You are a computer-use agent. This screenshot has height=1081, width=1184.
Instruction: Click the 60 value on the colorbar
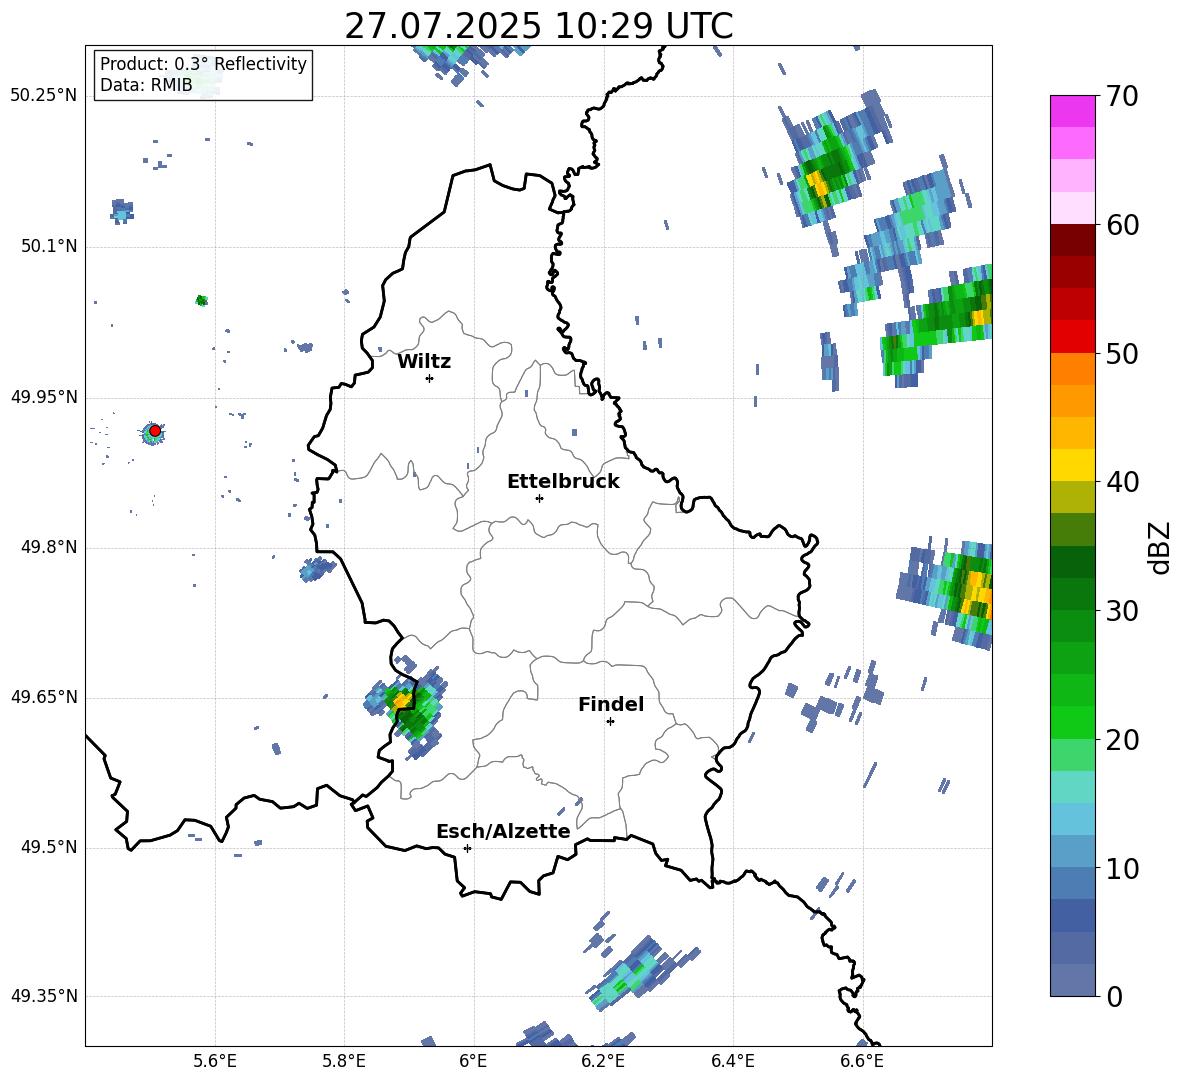tap(1122, 225)
